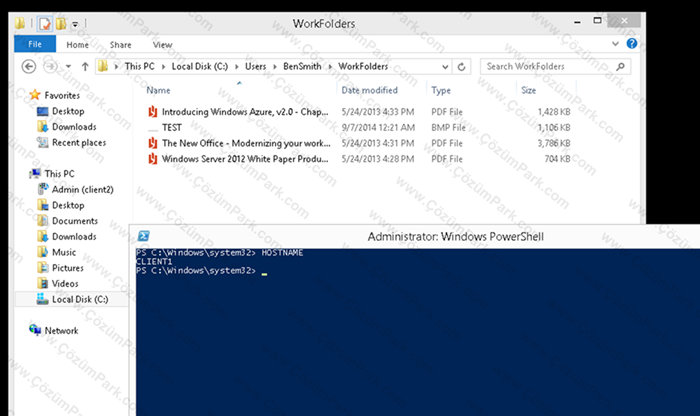Viewport: 700px width, 416px height.
Task: Select Network in navigation pane
Action: coord(61,331)
